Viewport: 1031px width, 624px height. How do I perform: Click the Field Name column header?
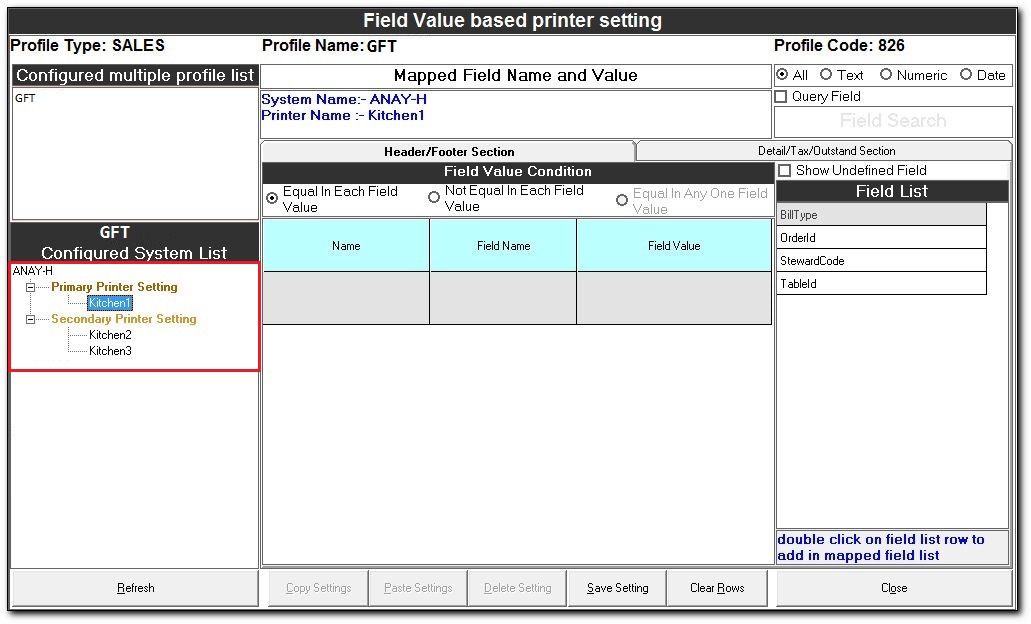(x=503, y=246)
